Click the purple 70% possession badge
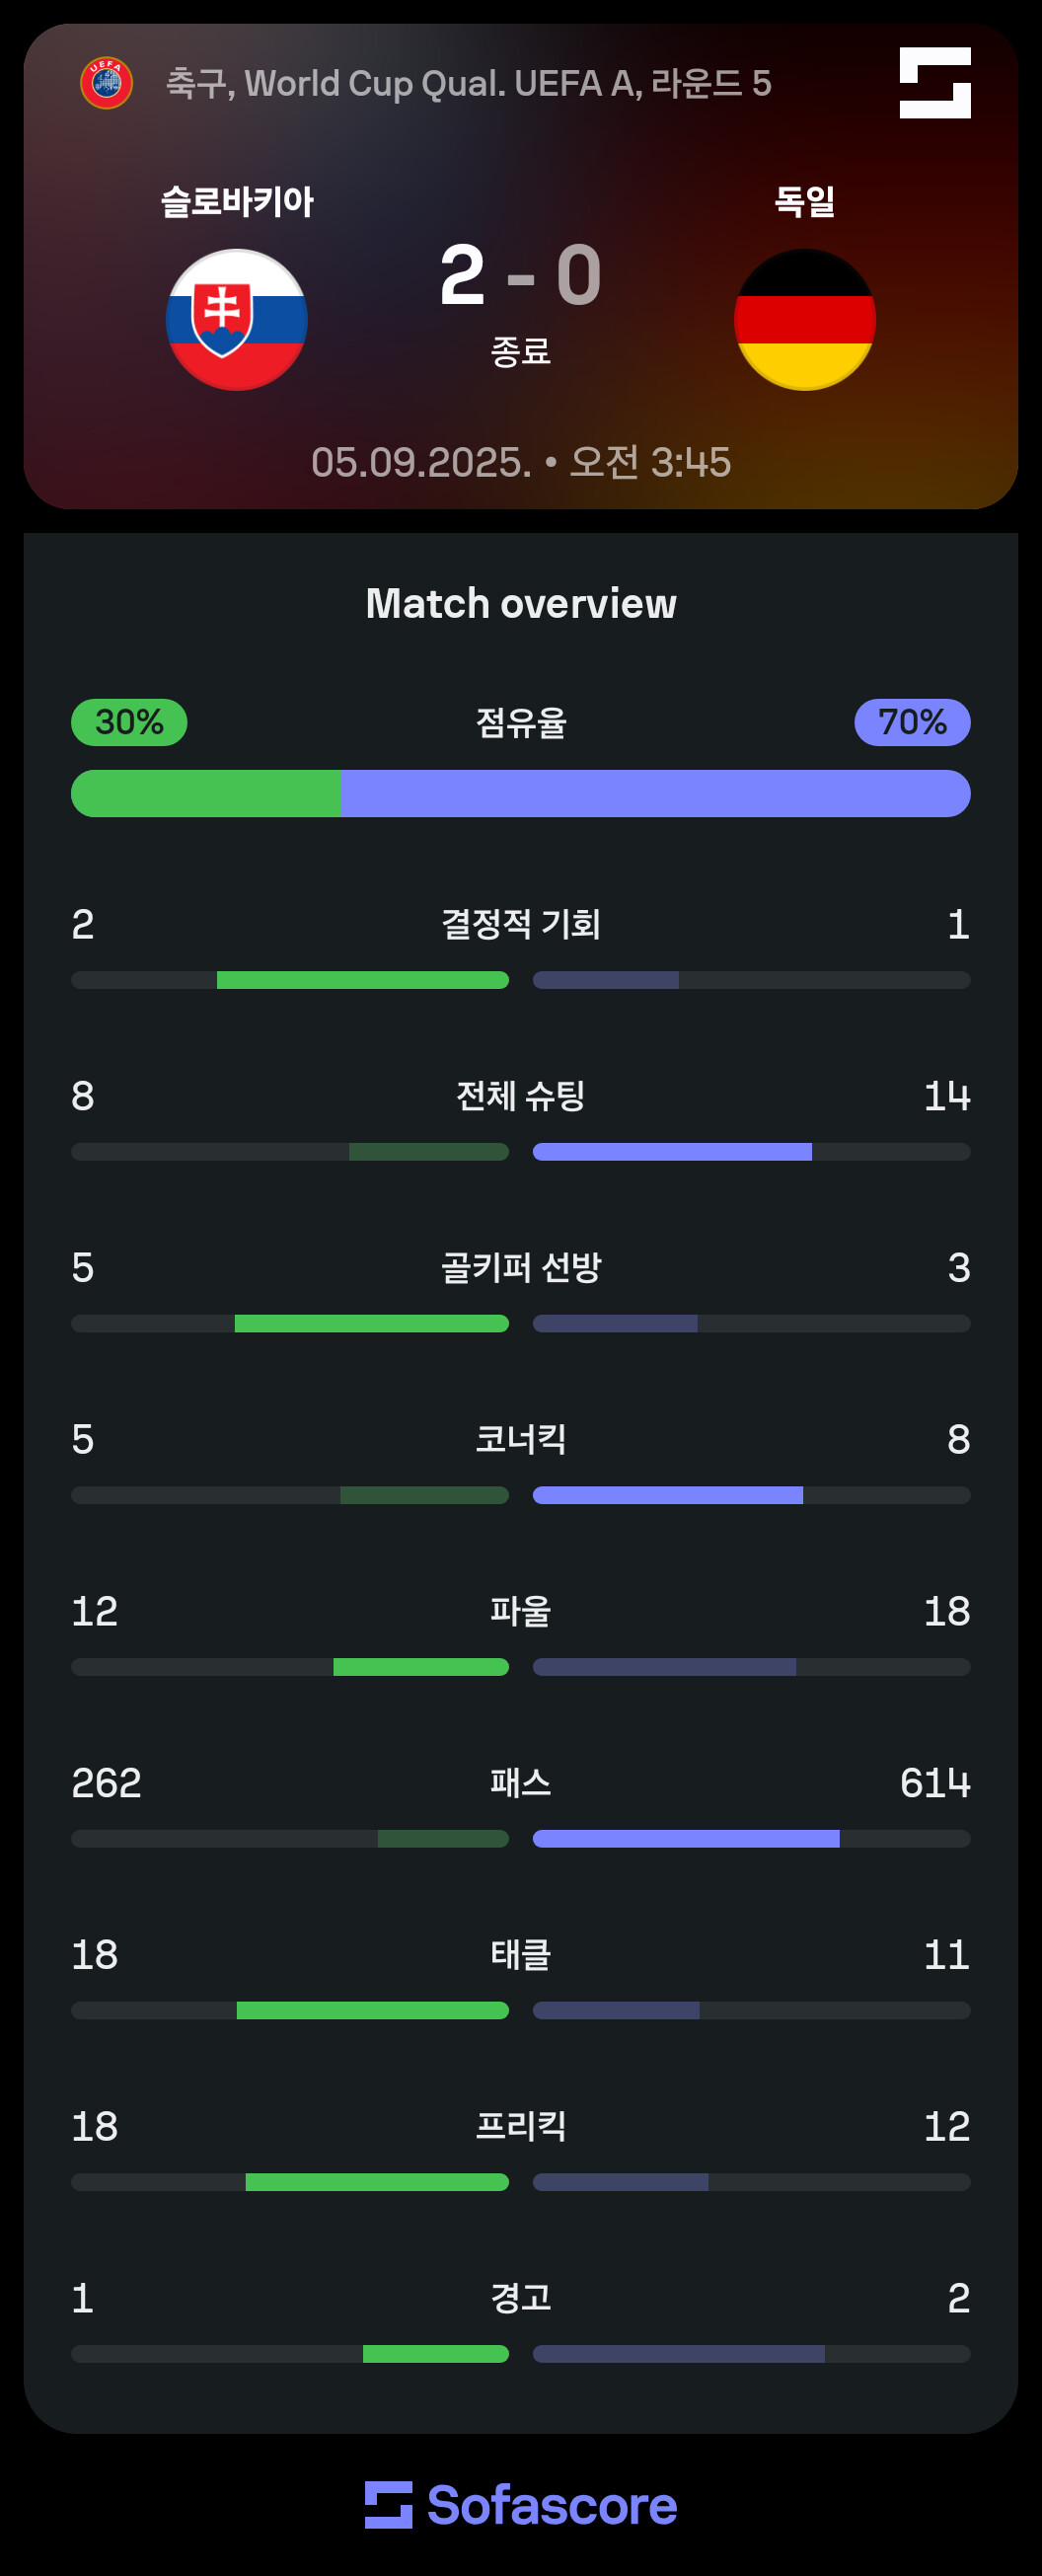 (x=911, y=722)
